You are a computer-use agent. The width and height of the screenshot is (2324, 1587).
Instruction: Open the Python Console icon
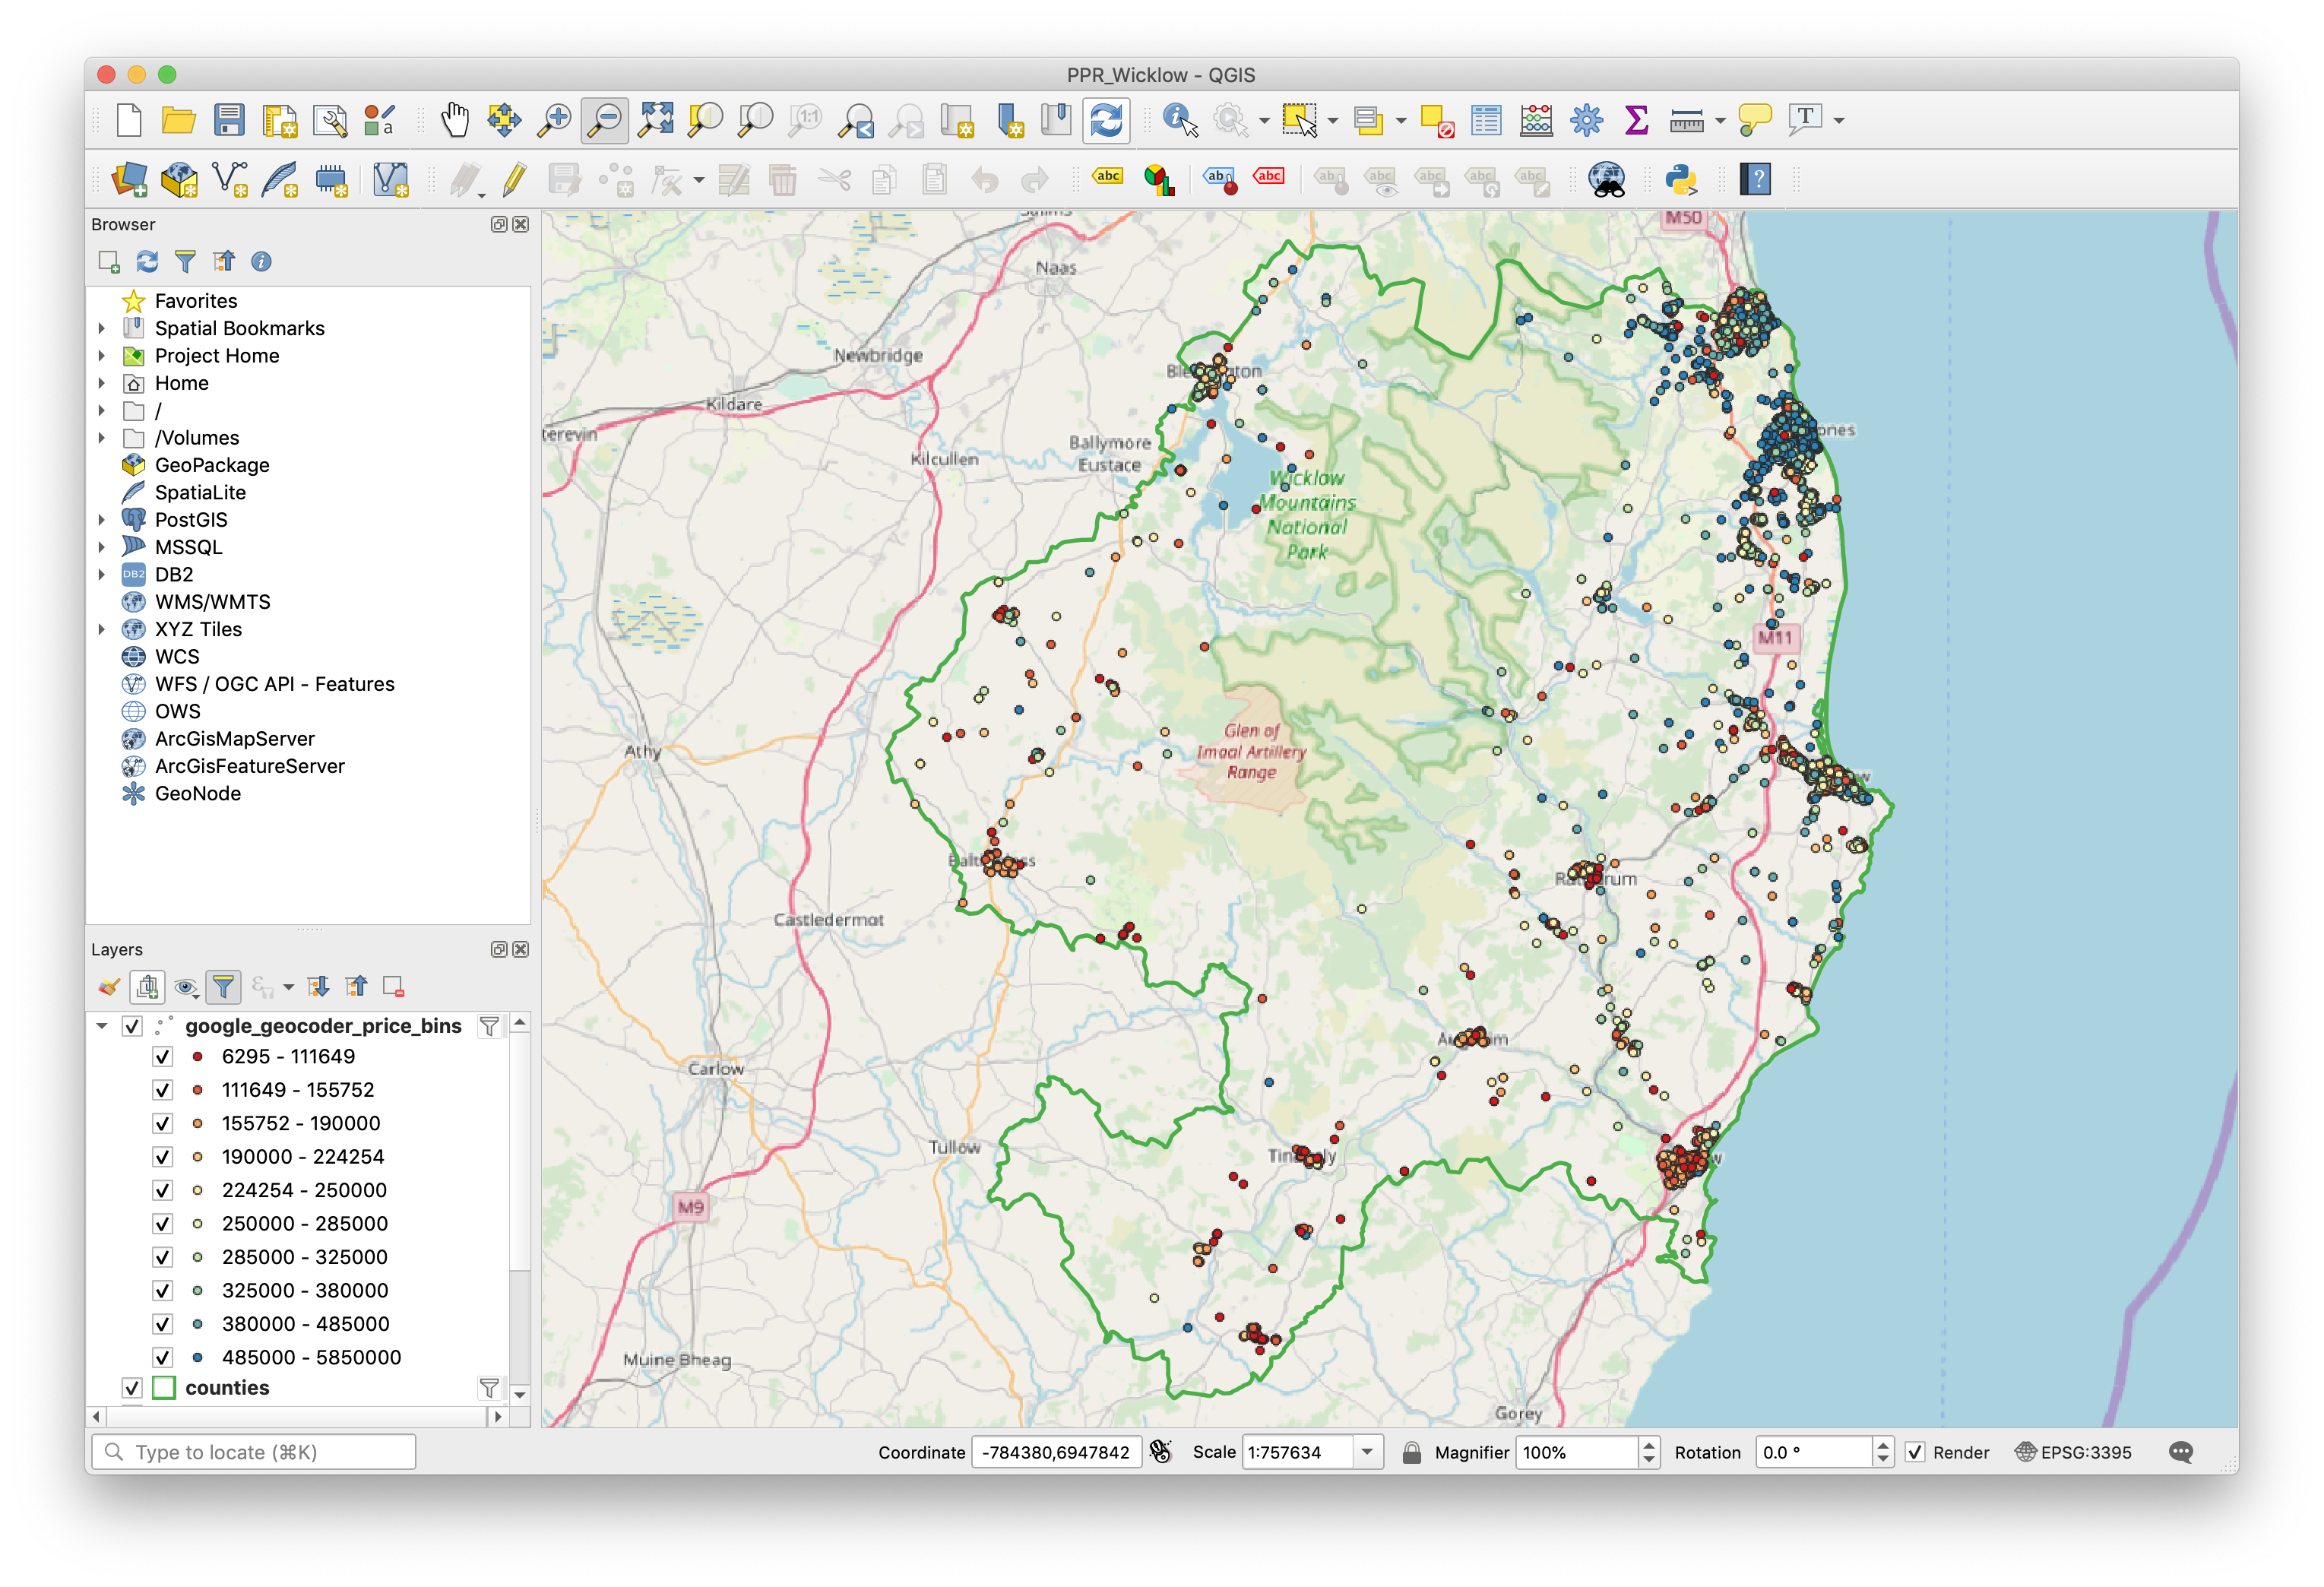coord(1681,180)
